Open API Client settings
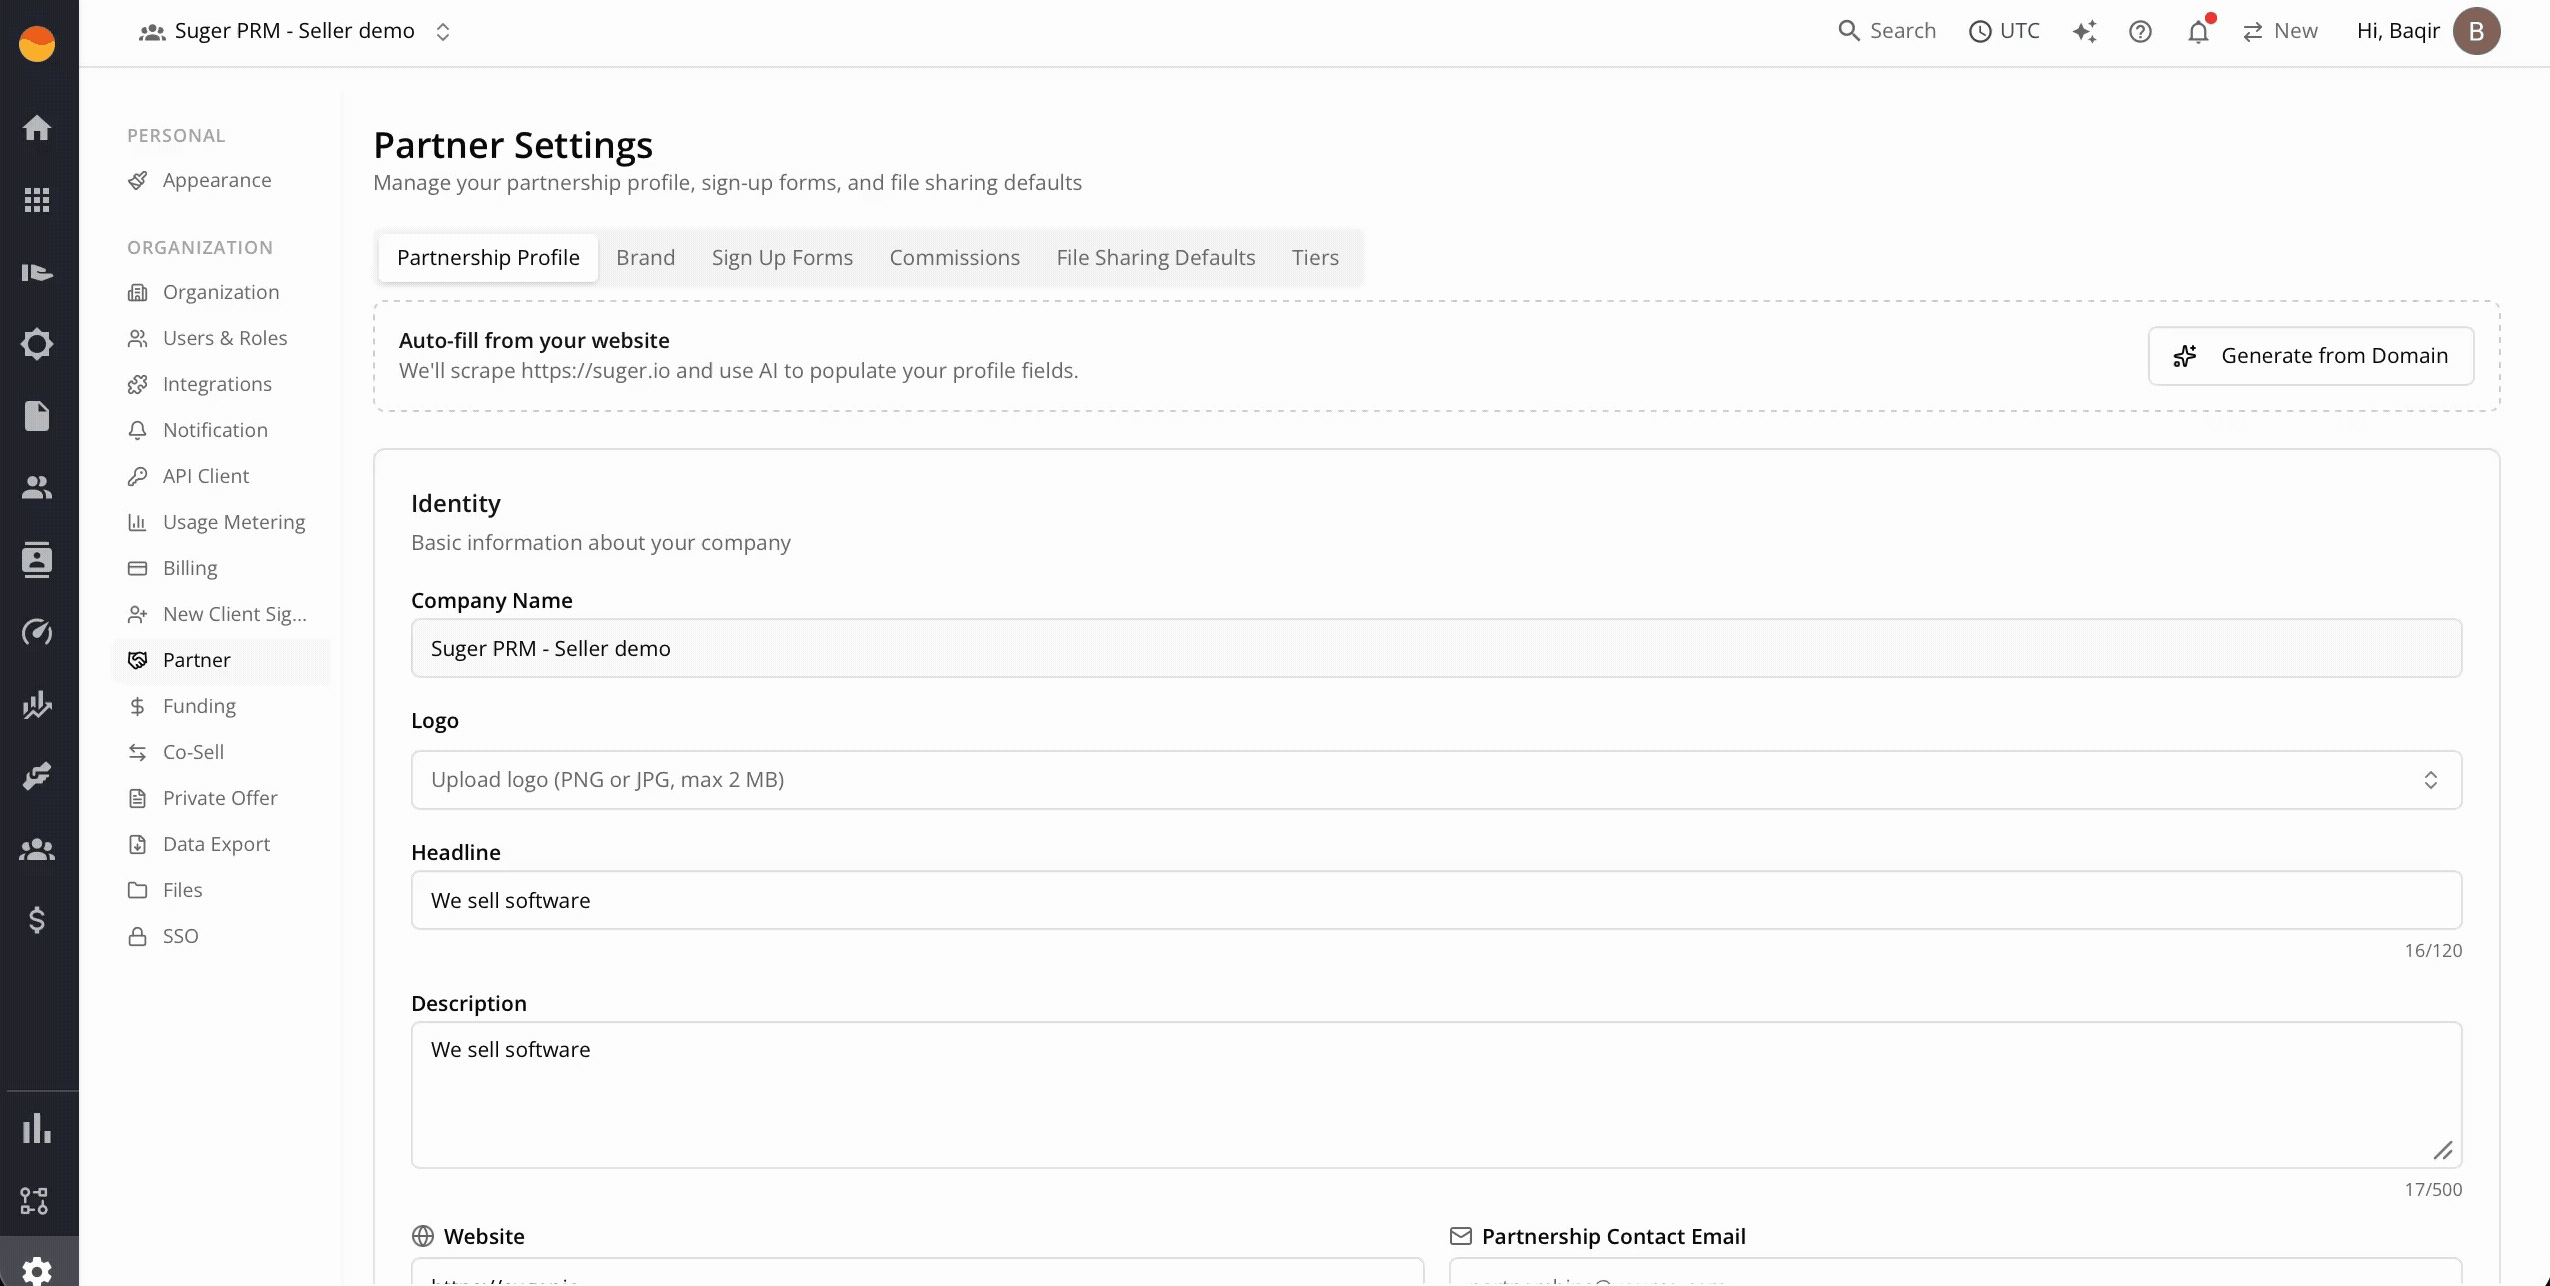 [222, 476]
